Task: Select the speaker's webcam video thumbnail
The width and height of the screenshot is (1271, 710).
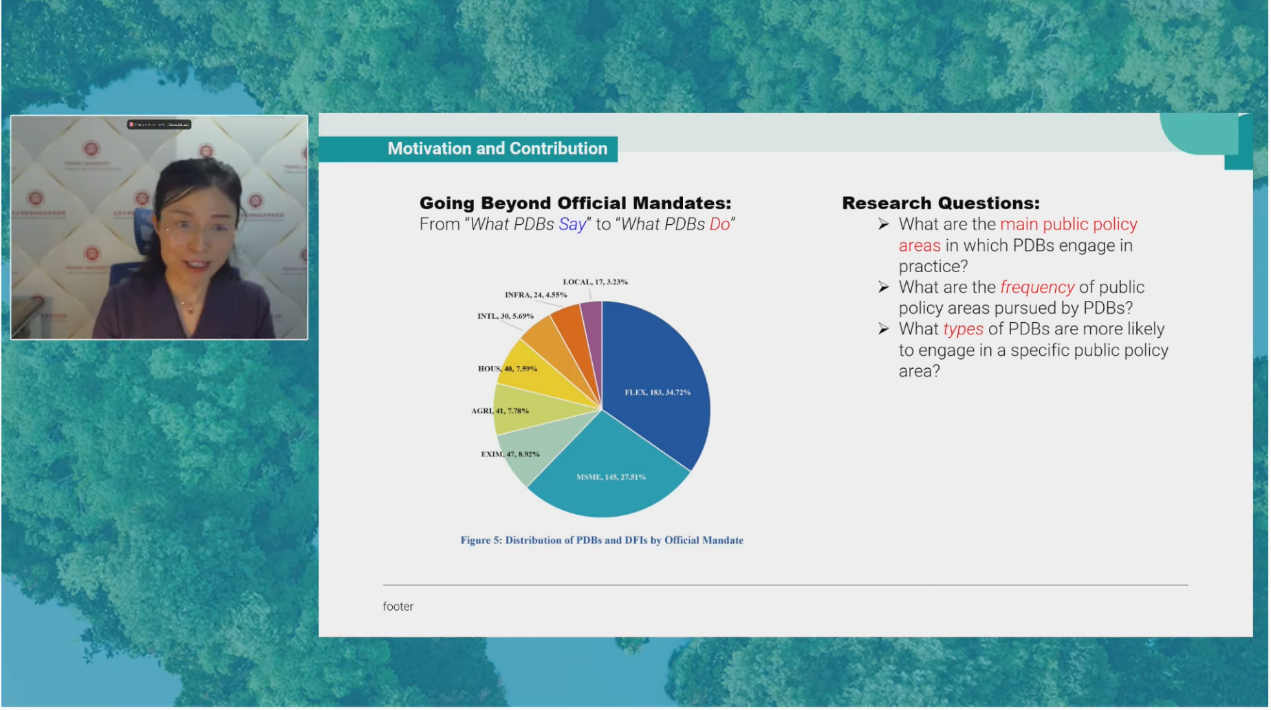Action: (159, 228)
